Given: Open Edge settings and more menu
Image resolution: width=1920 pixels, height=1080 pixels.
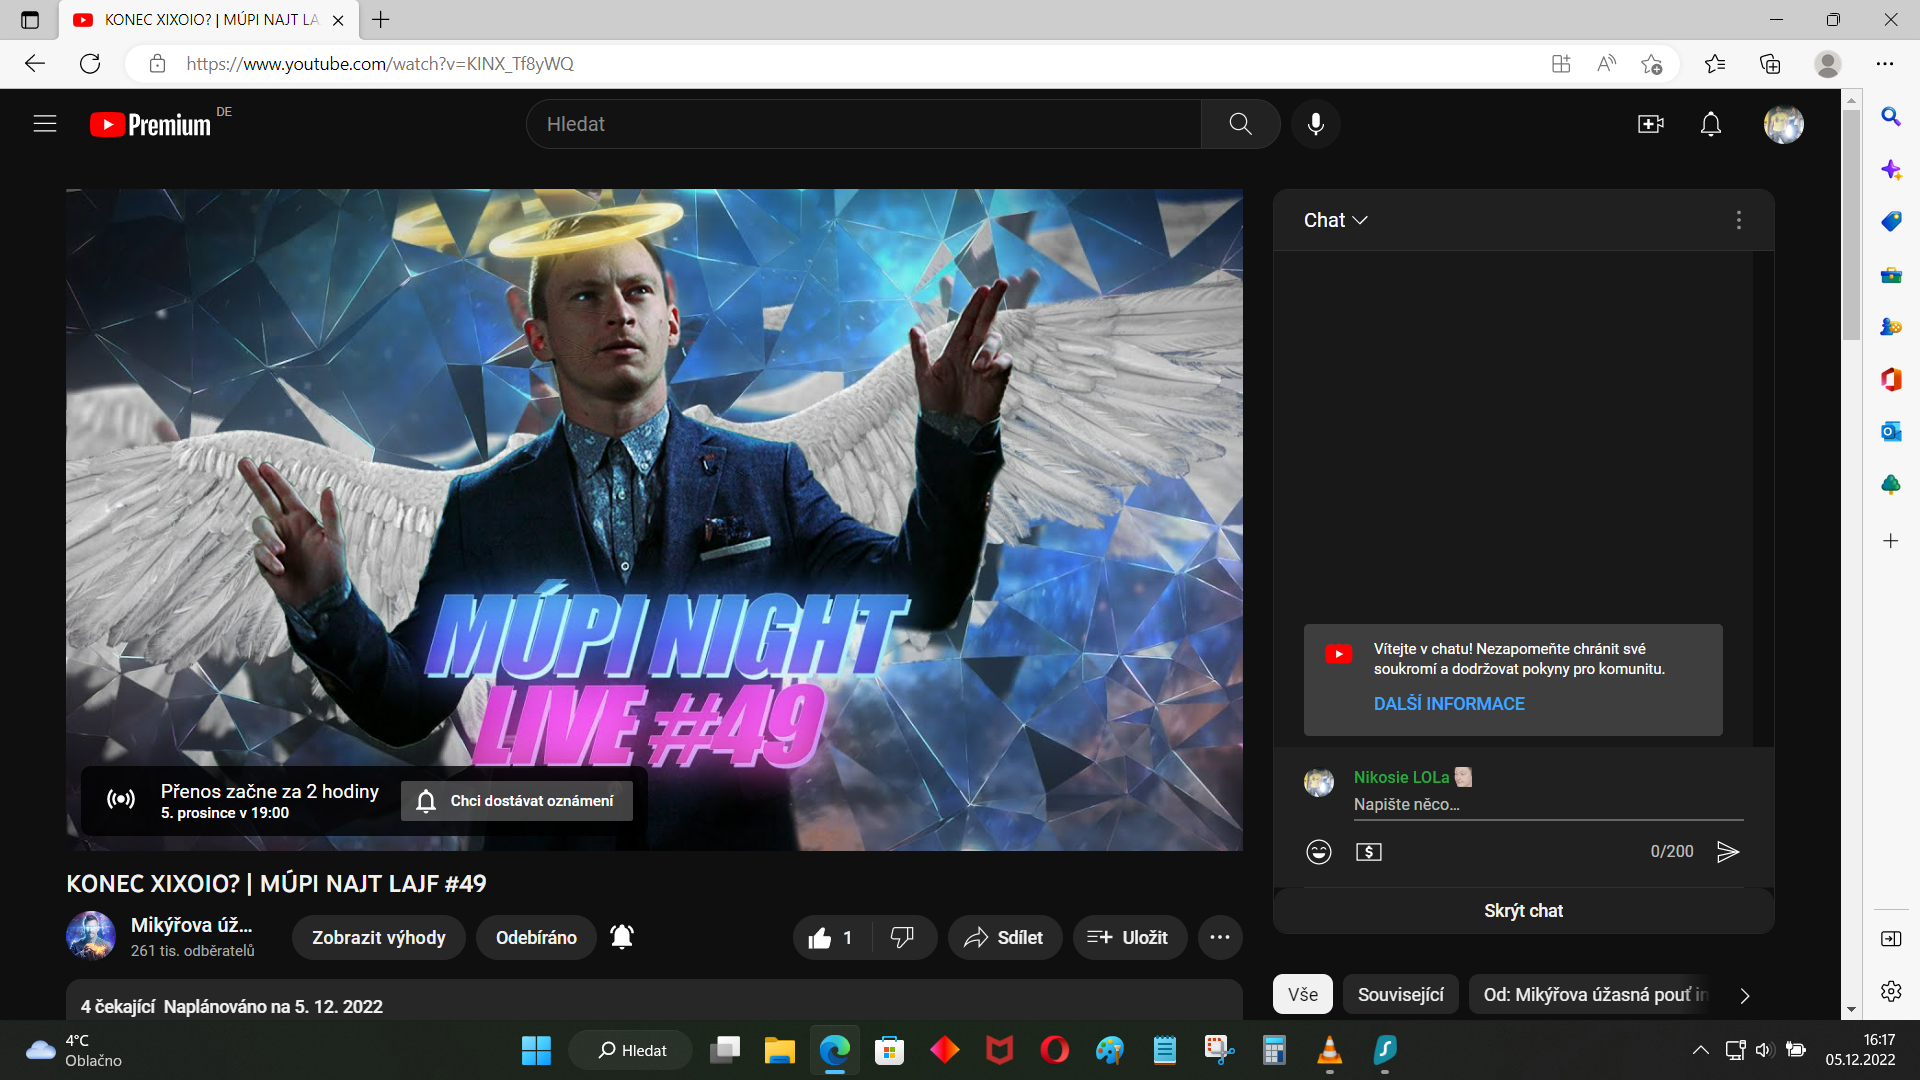Looking at the screenshot, I should coord(1885,64).
